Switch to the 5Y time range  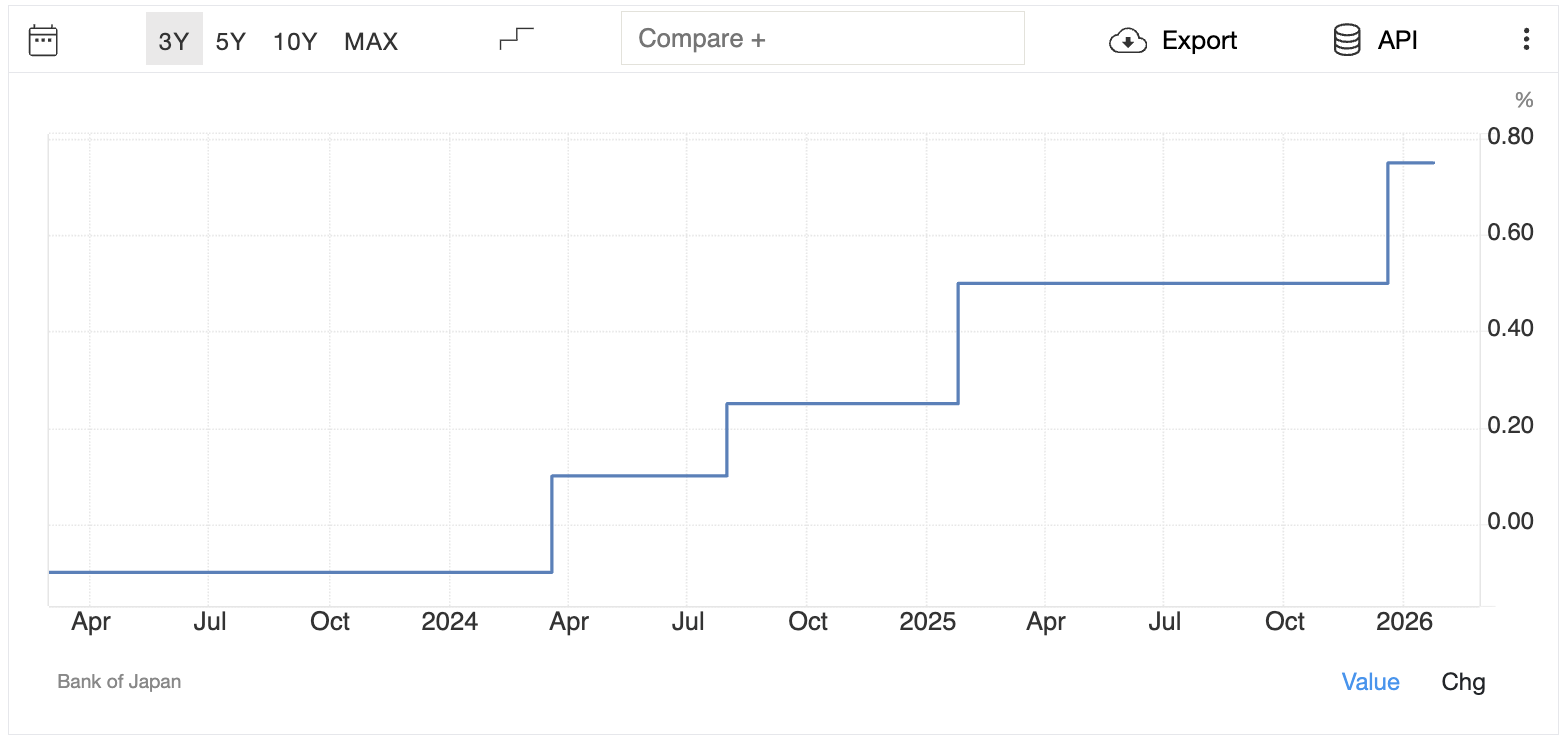pos(230,41)
